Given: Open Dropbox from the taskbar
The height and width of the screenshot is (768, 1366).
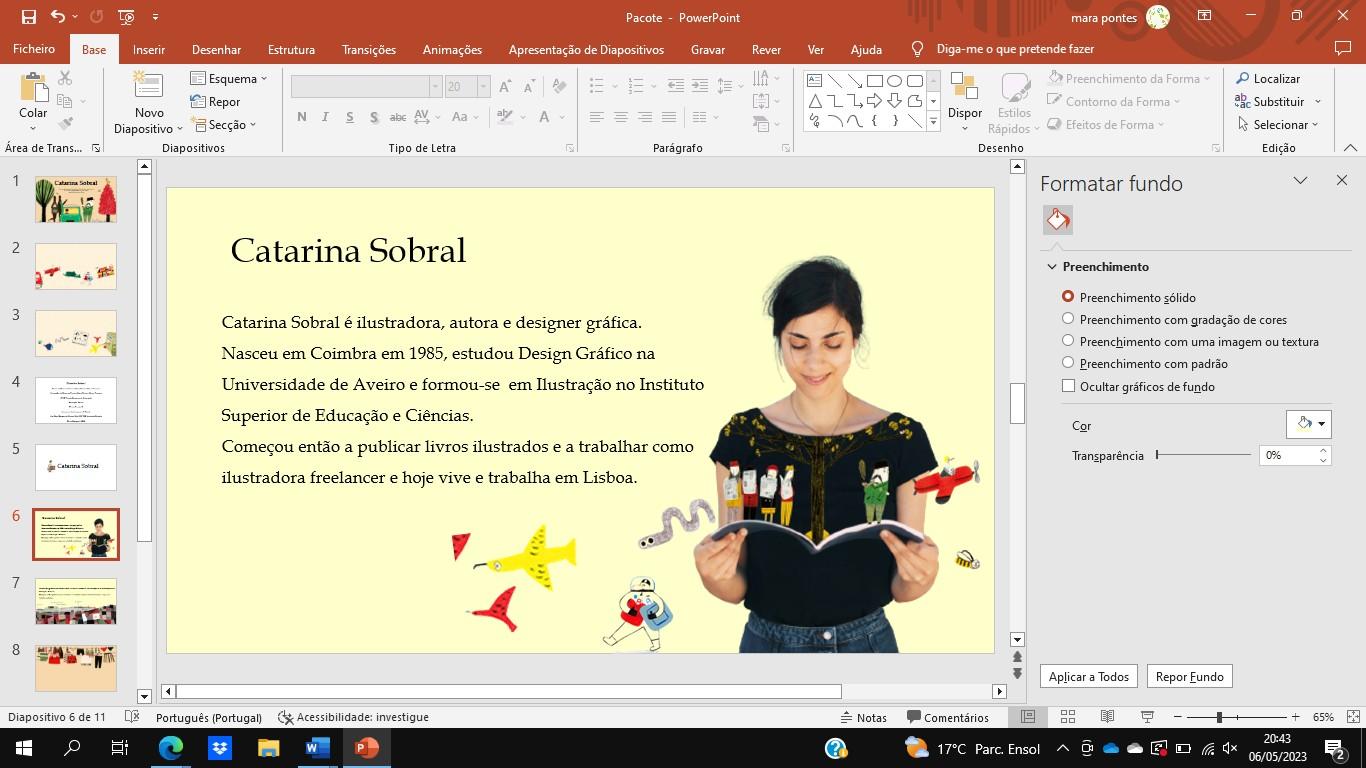Looking at the screenshot, I should click(220, 748).
